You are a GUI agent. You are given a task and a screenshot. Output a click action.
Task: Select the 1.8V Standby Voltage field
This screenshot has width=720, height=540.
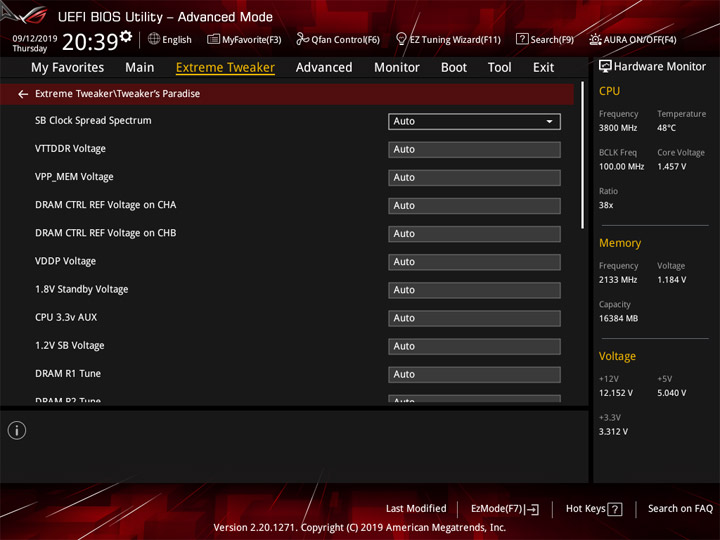pyautogui.click(x=474, y=290)
